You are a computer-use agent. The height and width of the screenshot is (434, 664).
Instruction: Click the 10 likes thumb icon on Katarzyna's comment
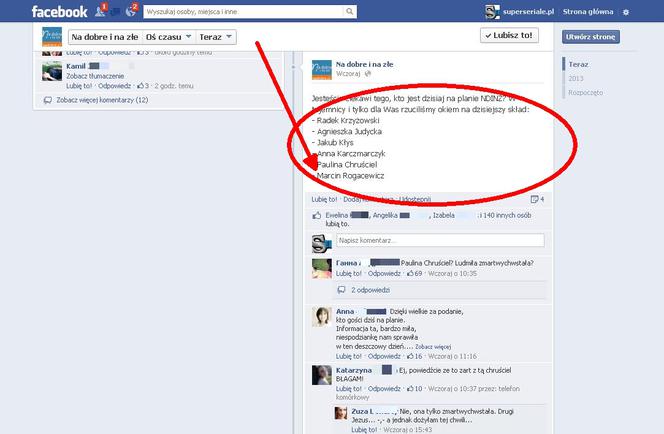[410, 388]
